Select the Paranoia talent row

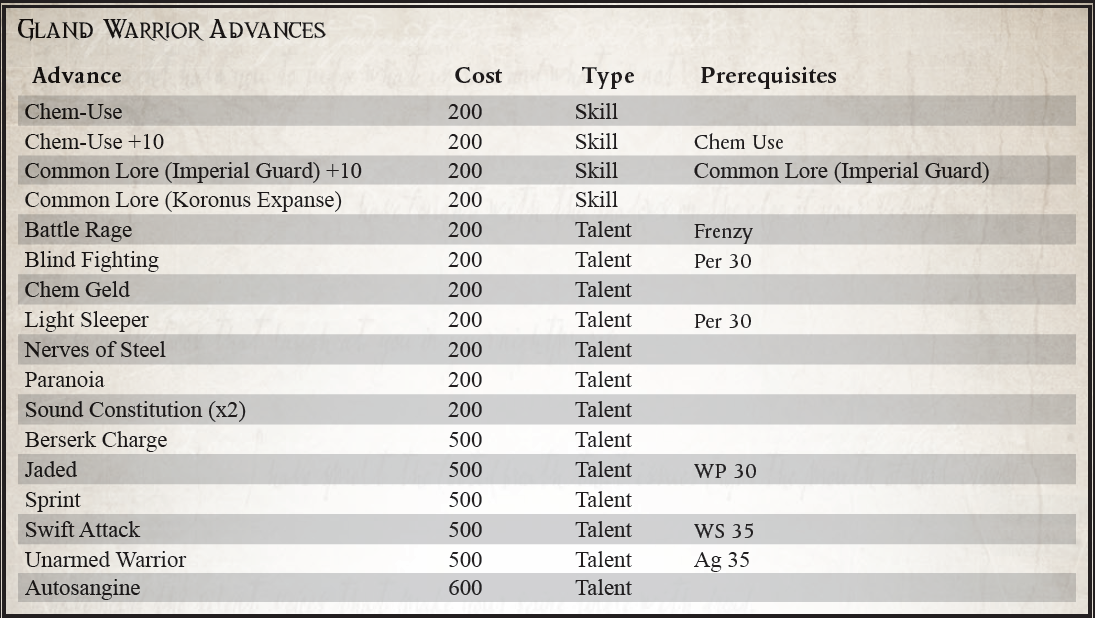pos(547,380)
